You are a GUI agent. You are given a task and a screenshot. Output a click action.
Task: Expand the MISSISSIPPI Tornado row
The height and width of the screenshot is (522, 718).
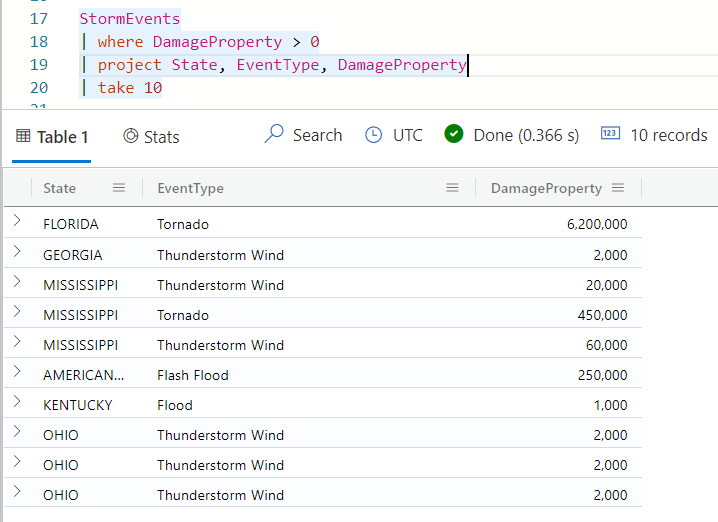[x=17, y=311]
